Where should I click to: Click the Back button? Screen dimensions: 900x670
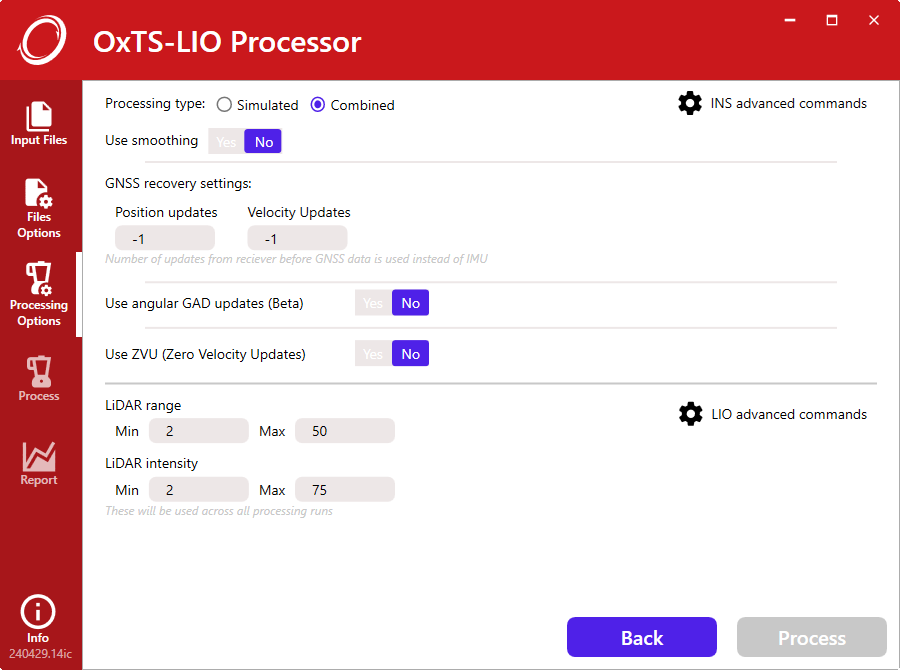pyautogui.click(x=642, y=637)
